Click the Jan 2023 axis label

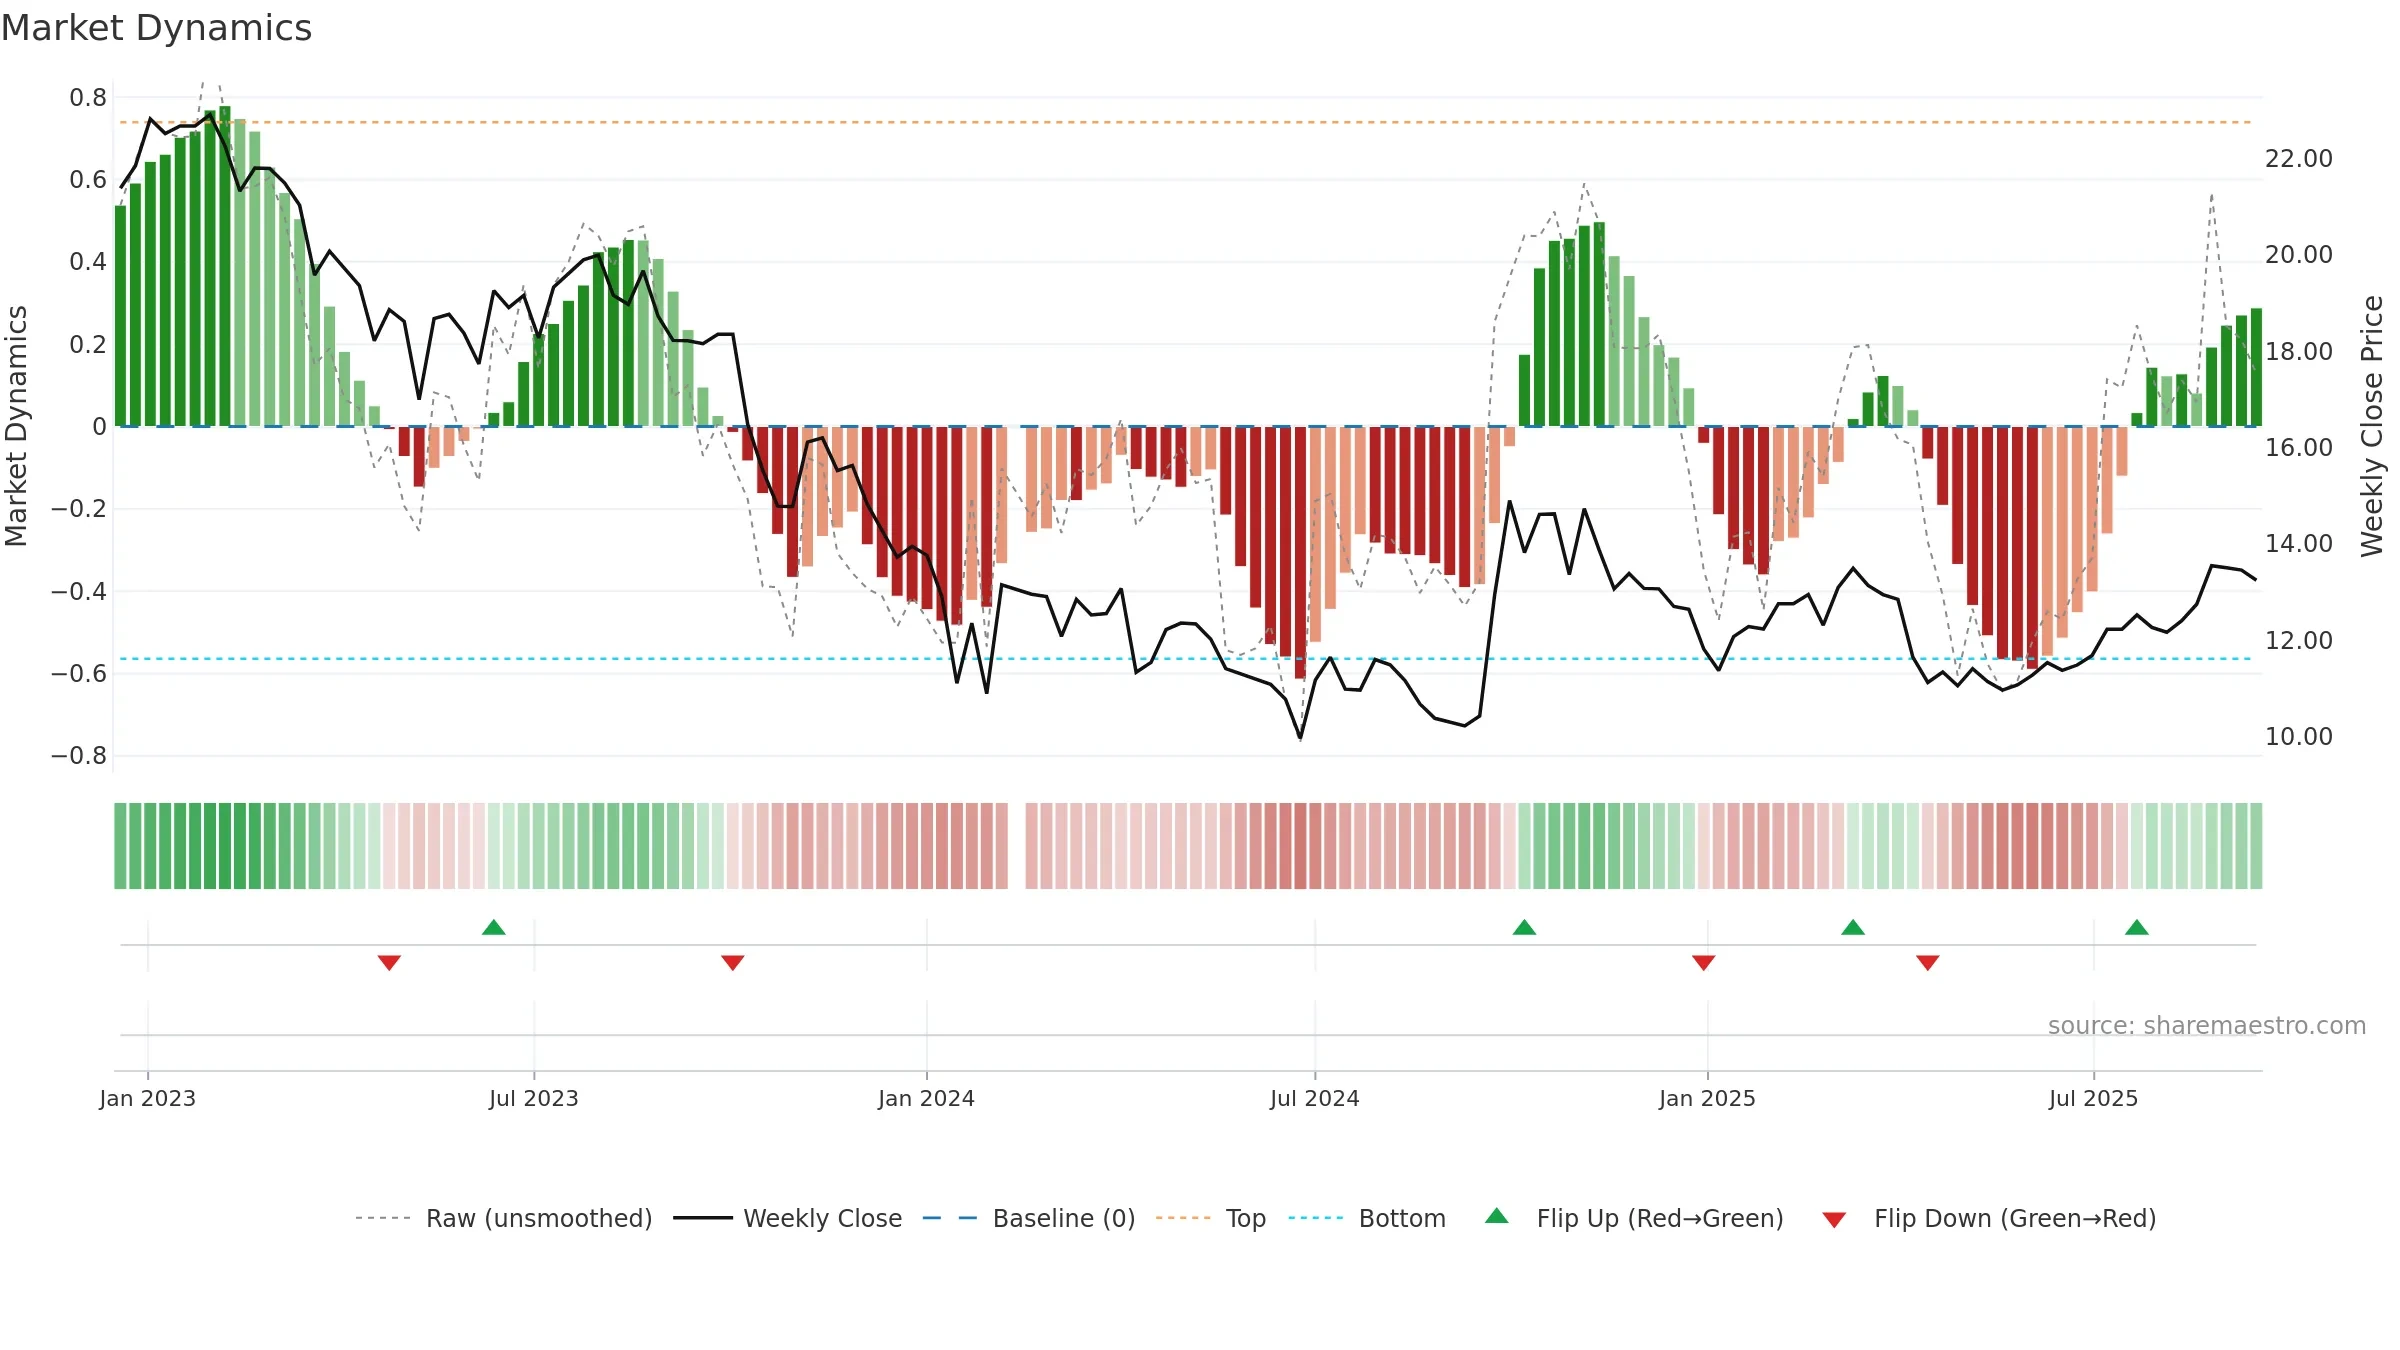(147, 1098)
